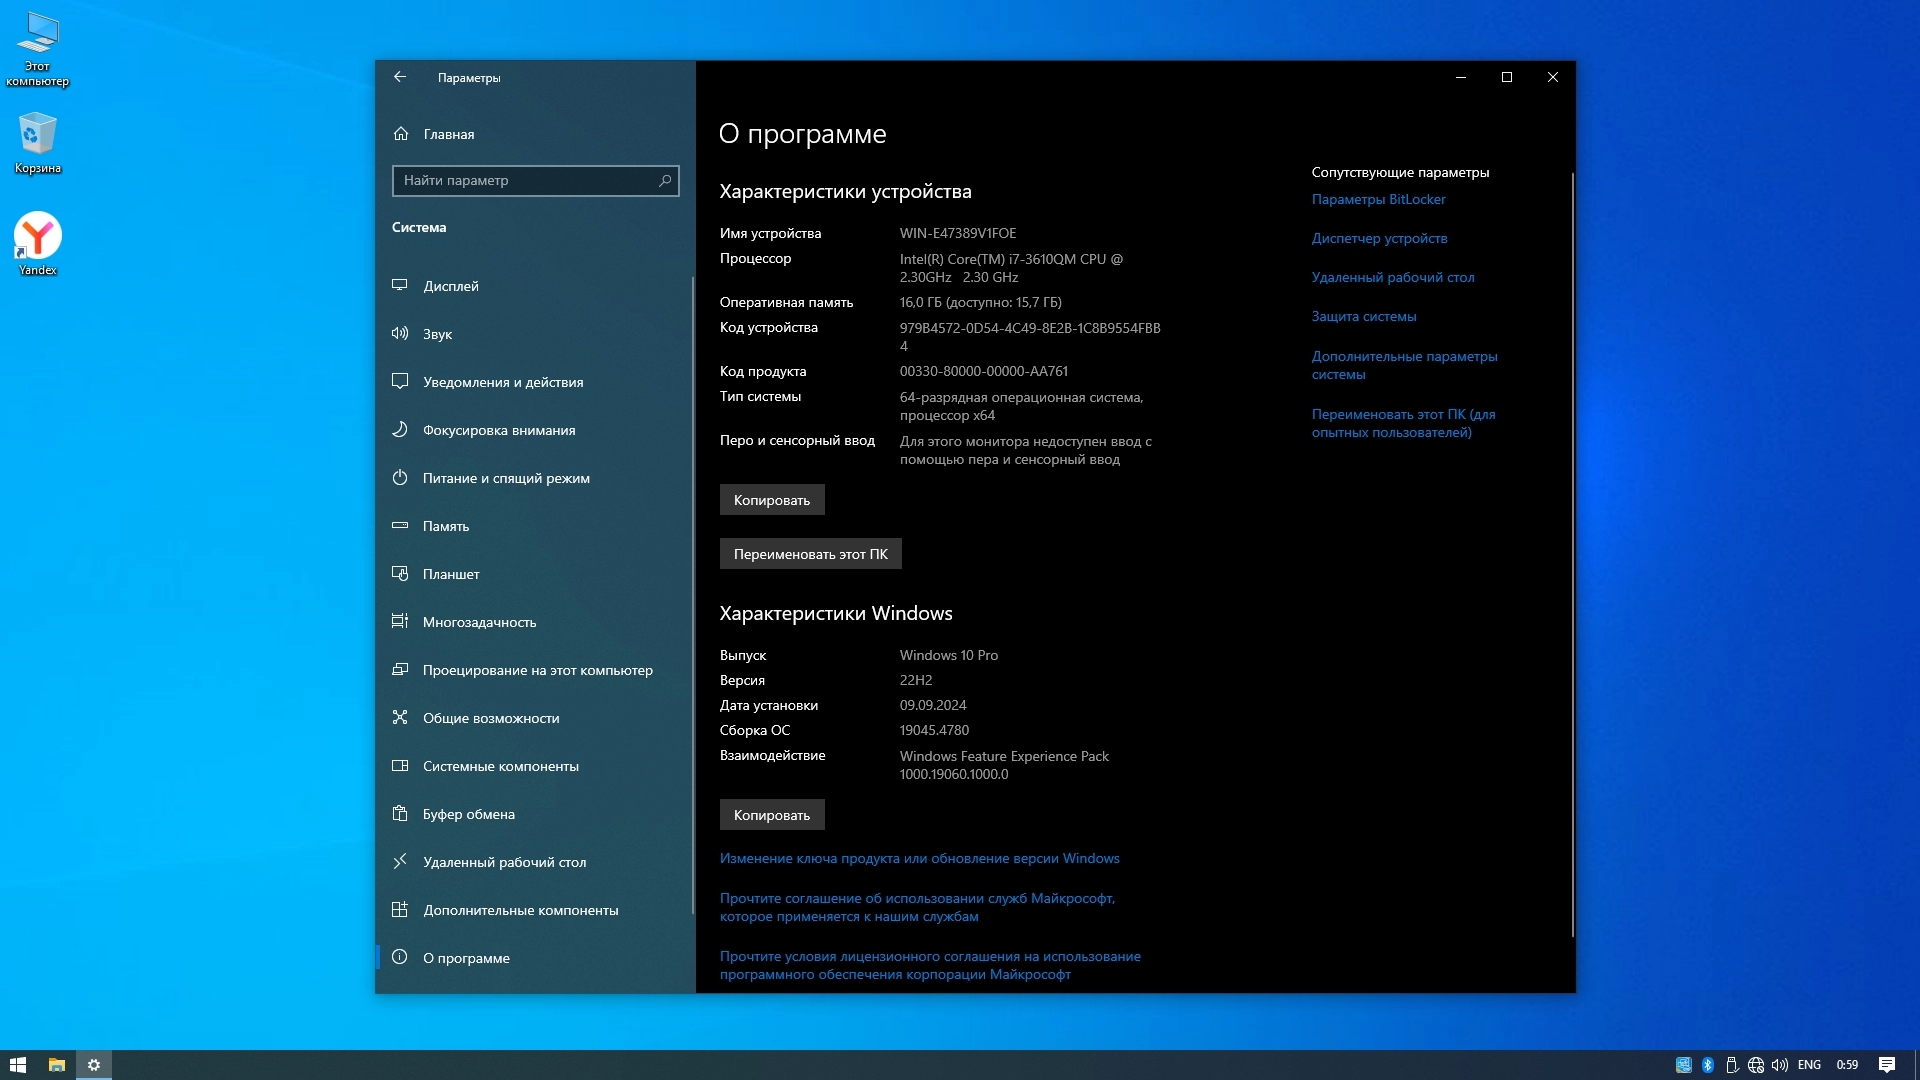Viewport: 1920px width, 1080px height.
Task: Open Питание и спящий режим section
Action: [505, 478]
